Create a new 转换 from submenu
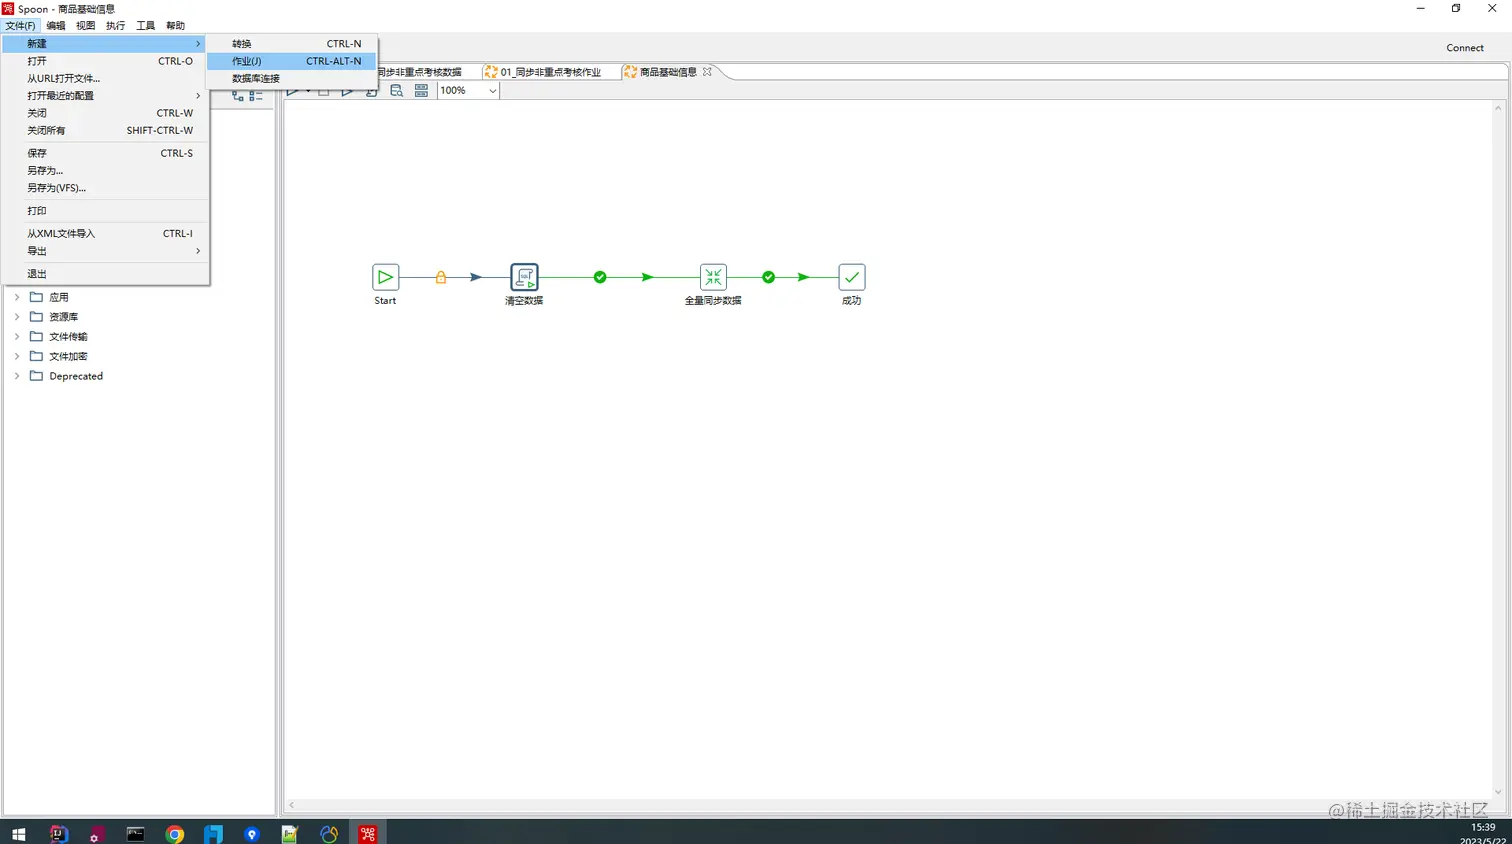 [x=292, y=44]
